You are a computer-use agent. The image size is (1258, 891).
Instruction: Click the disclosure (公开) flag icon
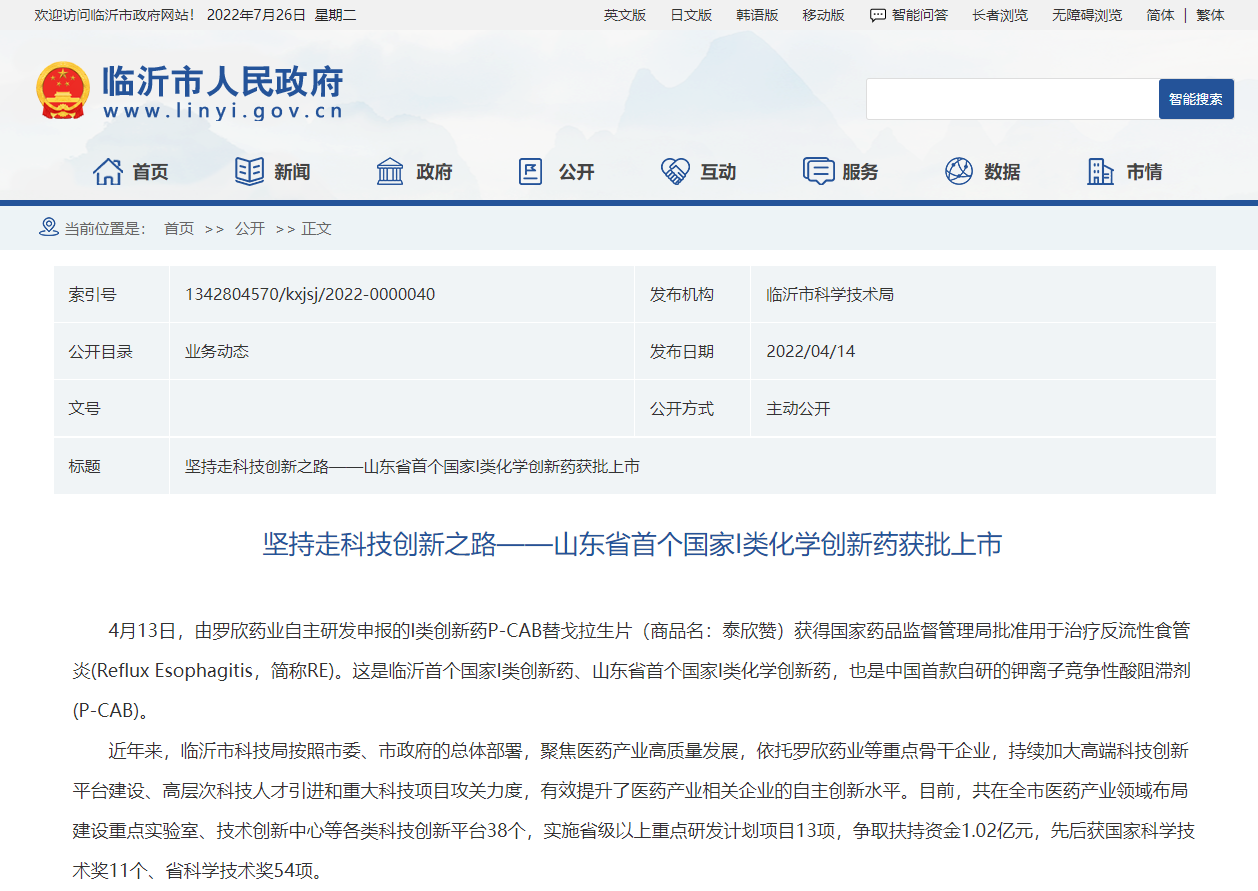(531, 172)
